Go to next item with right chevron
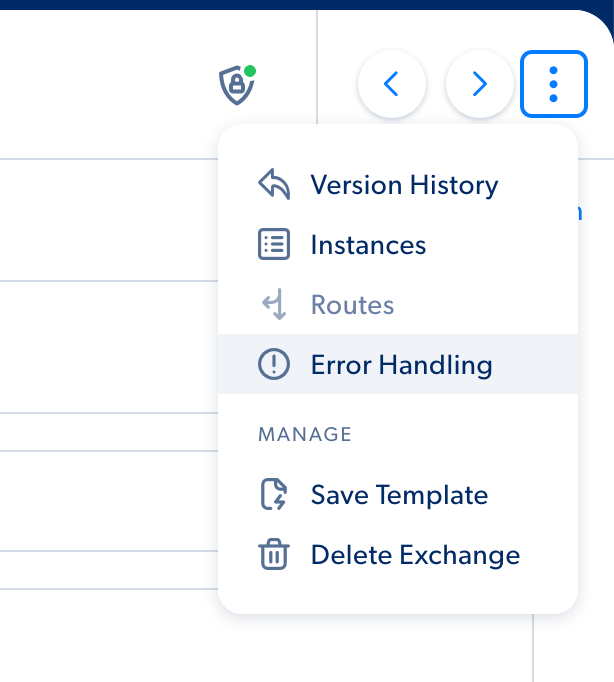This screenshot has width=614, height=682. coord(480,84)
